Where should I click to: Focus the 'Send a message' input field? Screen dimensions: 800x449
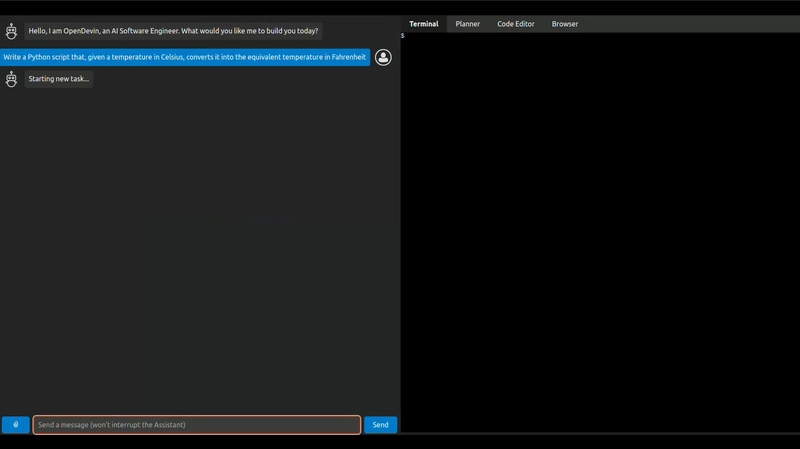(197, 425)
